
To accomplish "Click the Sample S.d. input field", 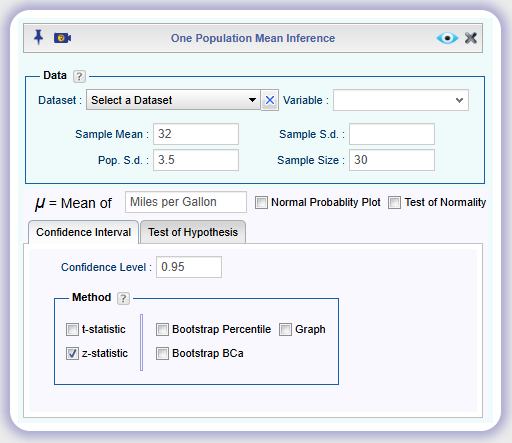I will [x=392, y=134].
